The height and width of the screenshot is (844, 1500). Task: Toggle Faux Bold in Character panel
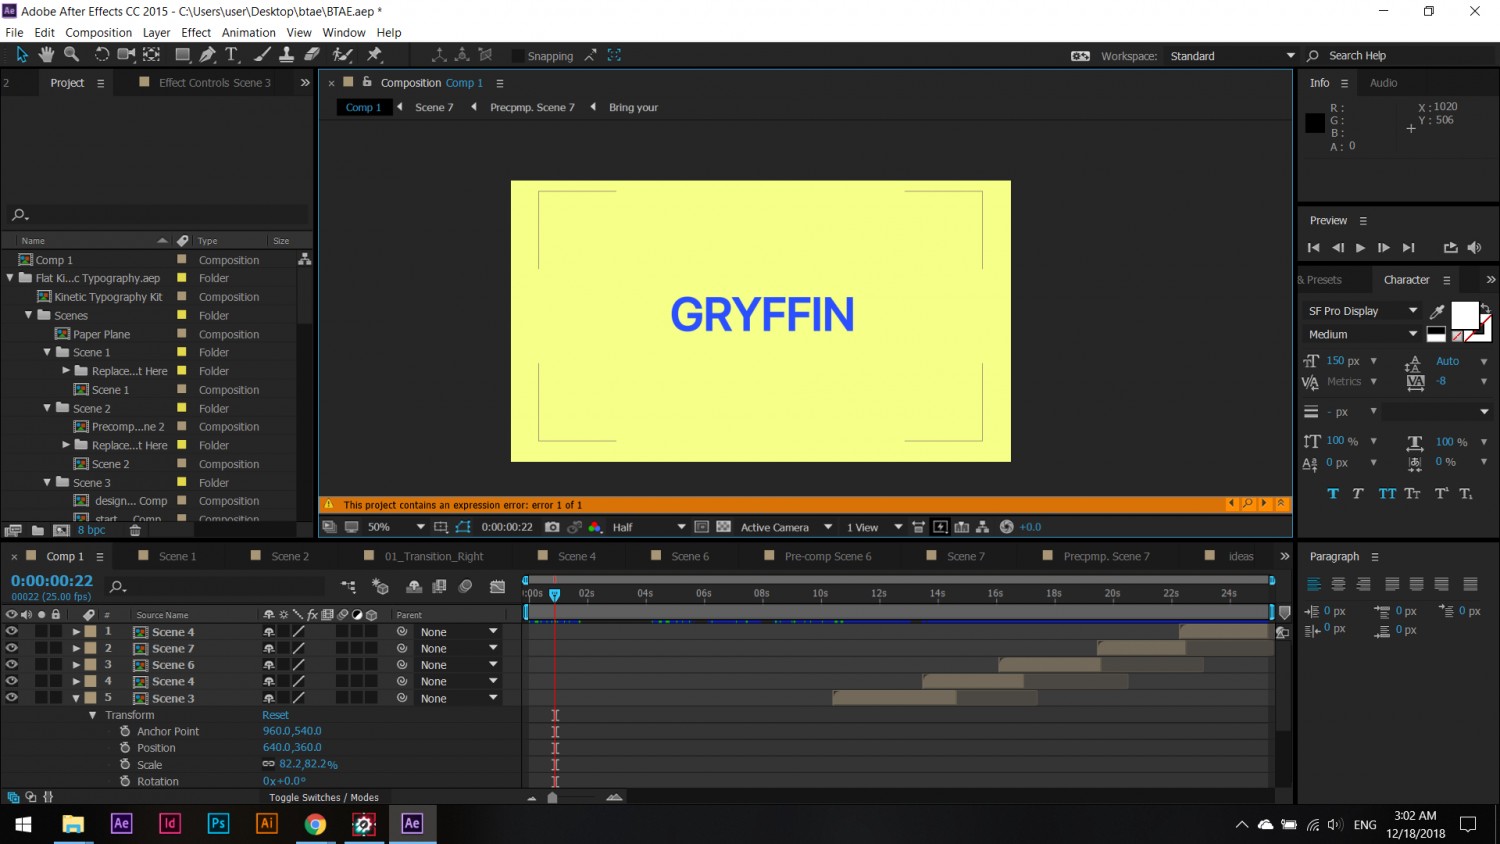pyautogui.click(x=1333, y=493)
